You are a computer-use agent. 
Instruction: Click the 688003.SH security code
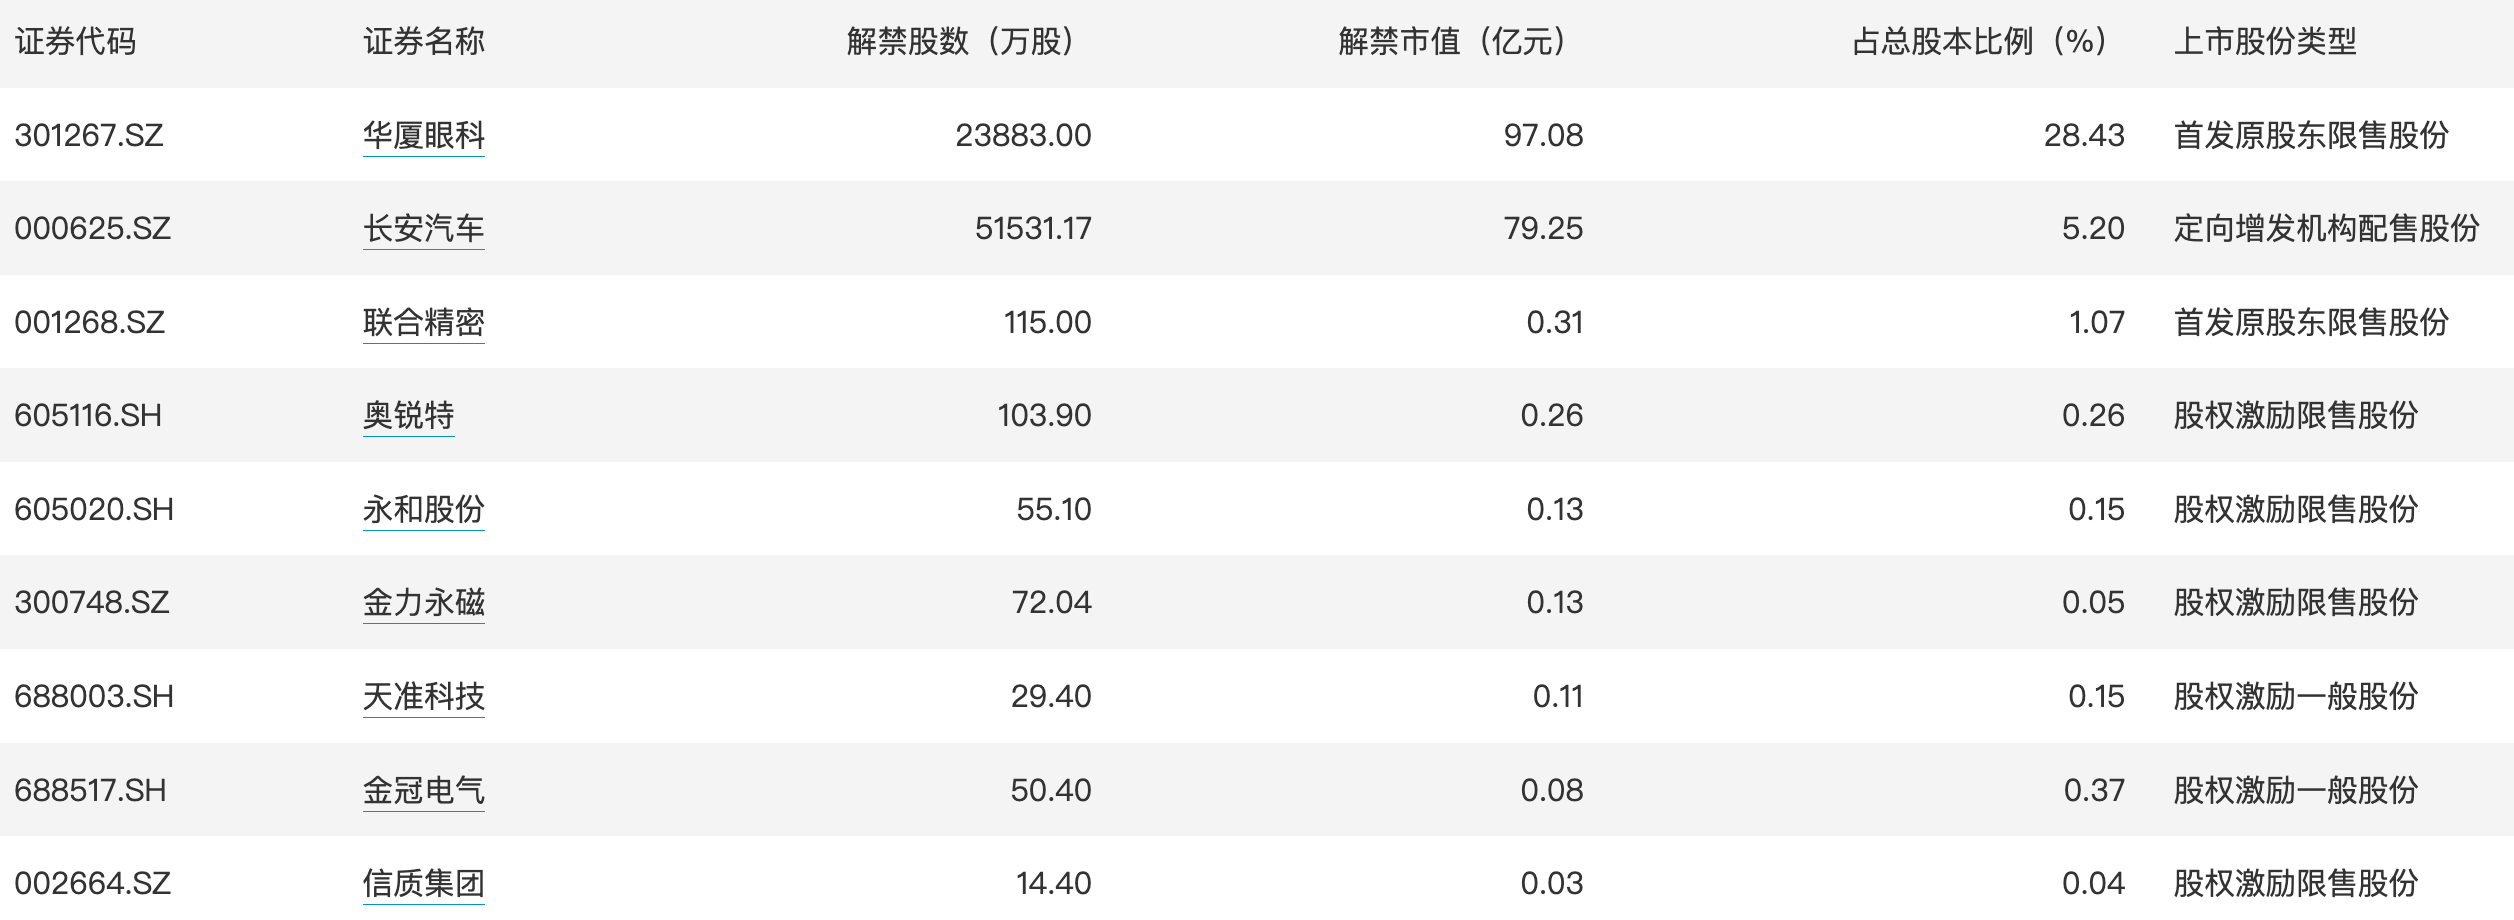[x=94, y=696]
